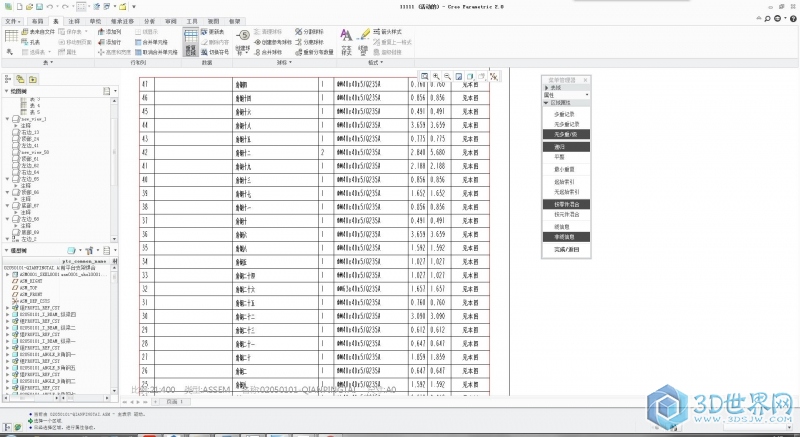
Task: Click zoom out magnifier in graphics toolbar
Action: click(x=447, y=76)
